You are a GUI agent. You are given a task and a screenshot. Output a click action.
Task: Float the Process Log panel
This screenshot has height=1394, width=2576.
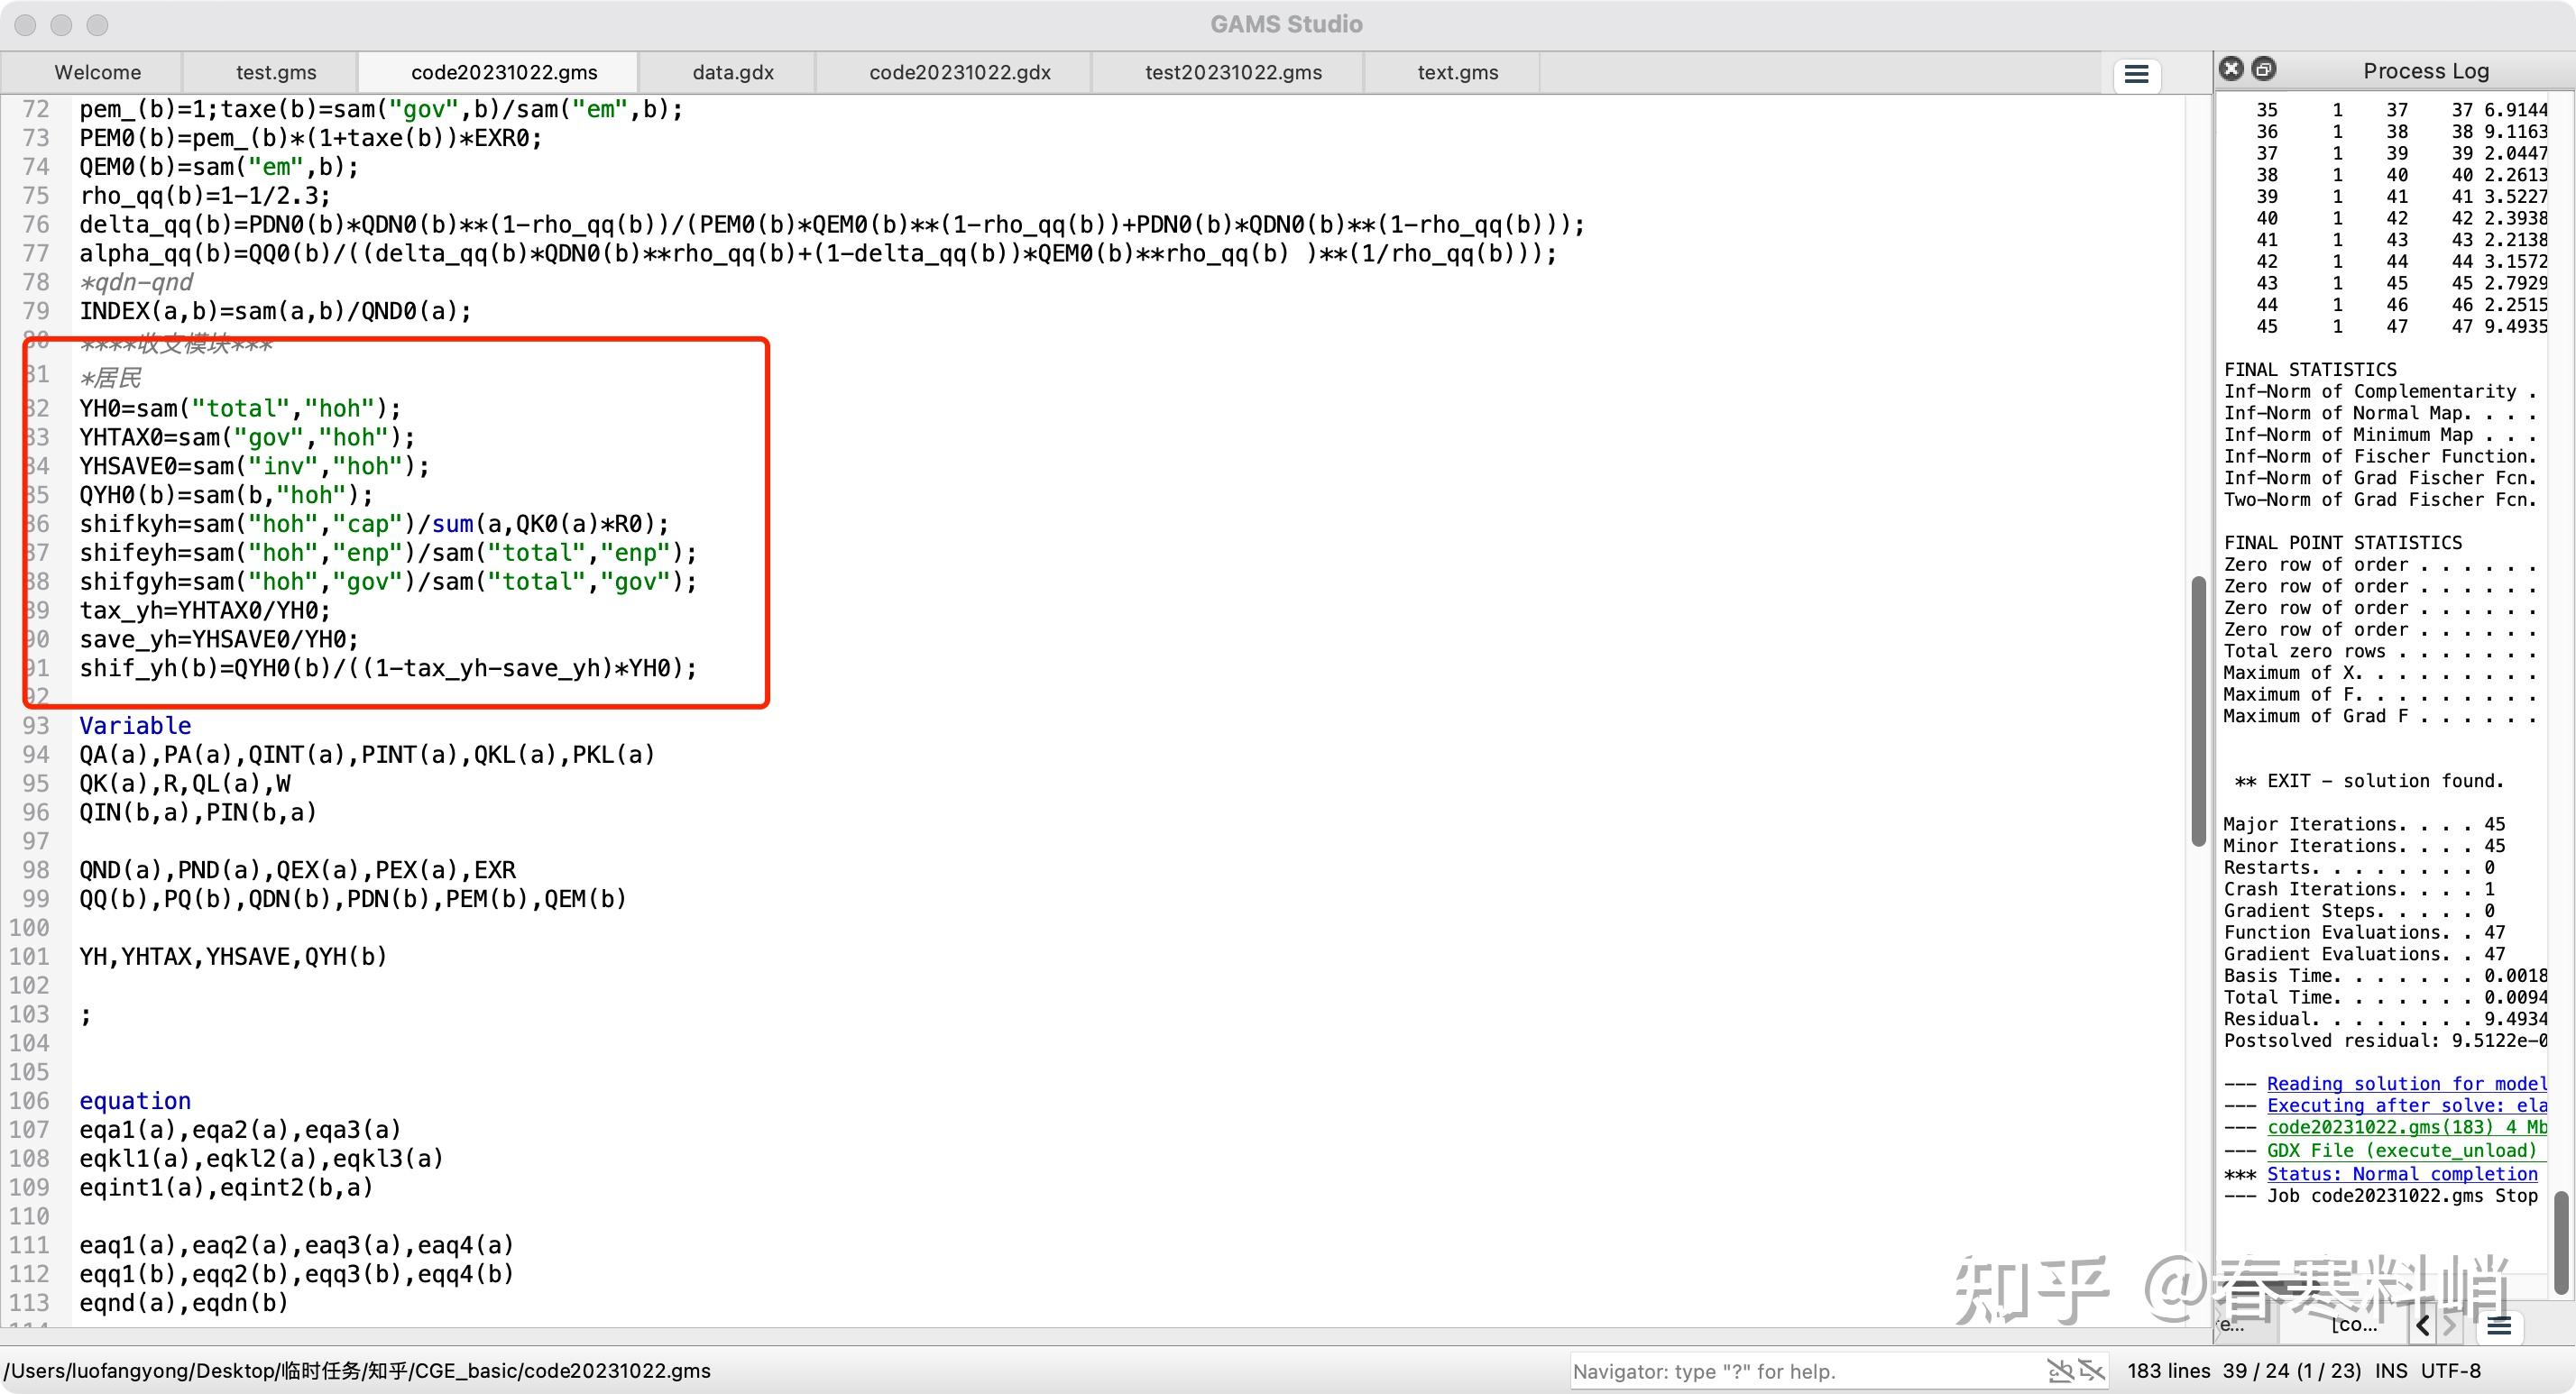point(2264,69)
